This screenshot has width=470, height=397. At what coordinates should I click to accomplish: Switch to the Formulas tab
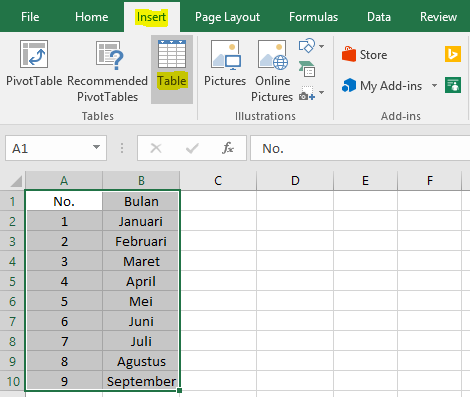tap(313, 17)
